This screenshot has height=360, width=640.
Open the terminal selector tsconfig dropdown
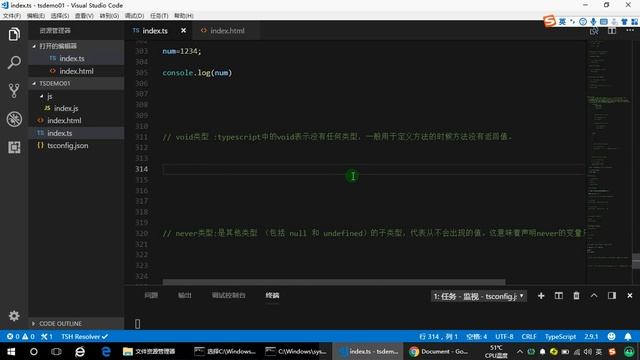479,296
